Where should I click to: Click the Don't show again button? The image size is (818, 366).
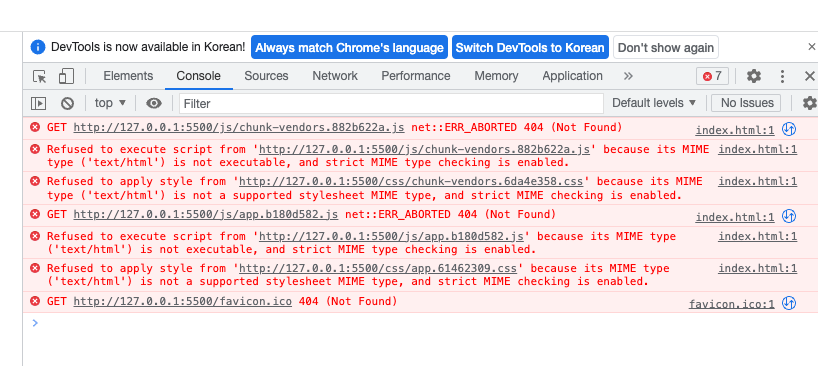click(666, 47)
